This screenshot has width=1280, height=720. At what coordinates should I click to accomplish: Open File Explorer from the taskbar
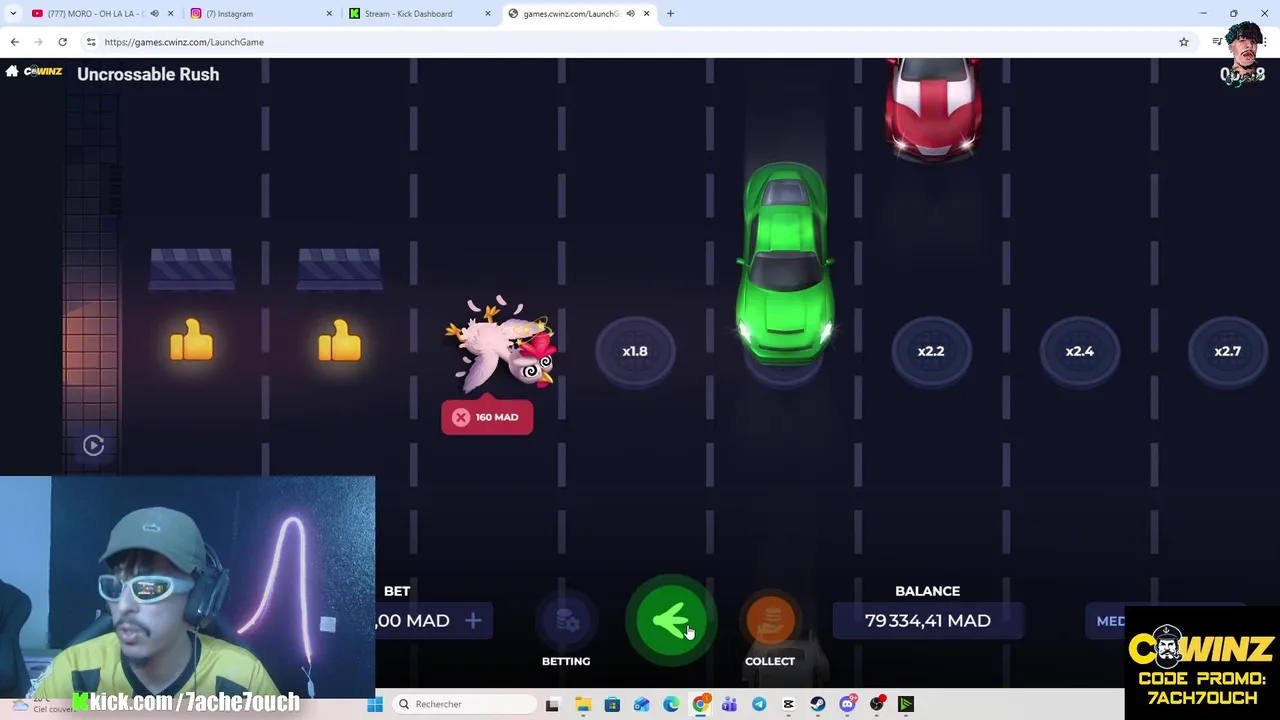click(583, 704)
